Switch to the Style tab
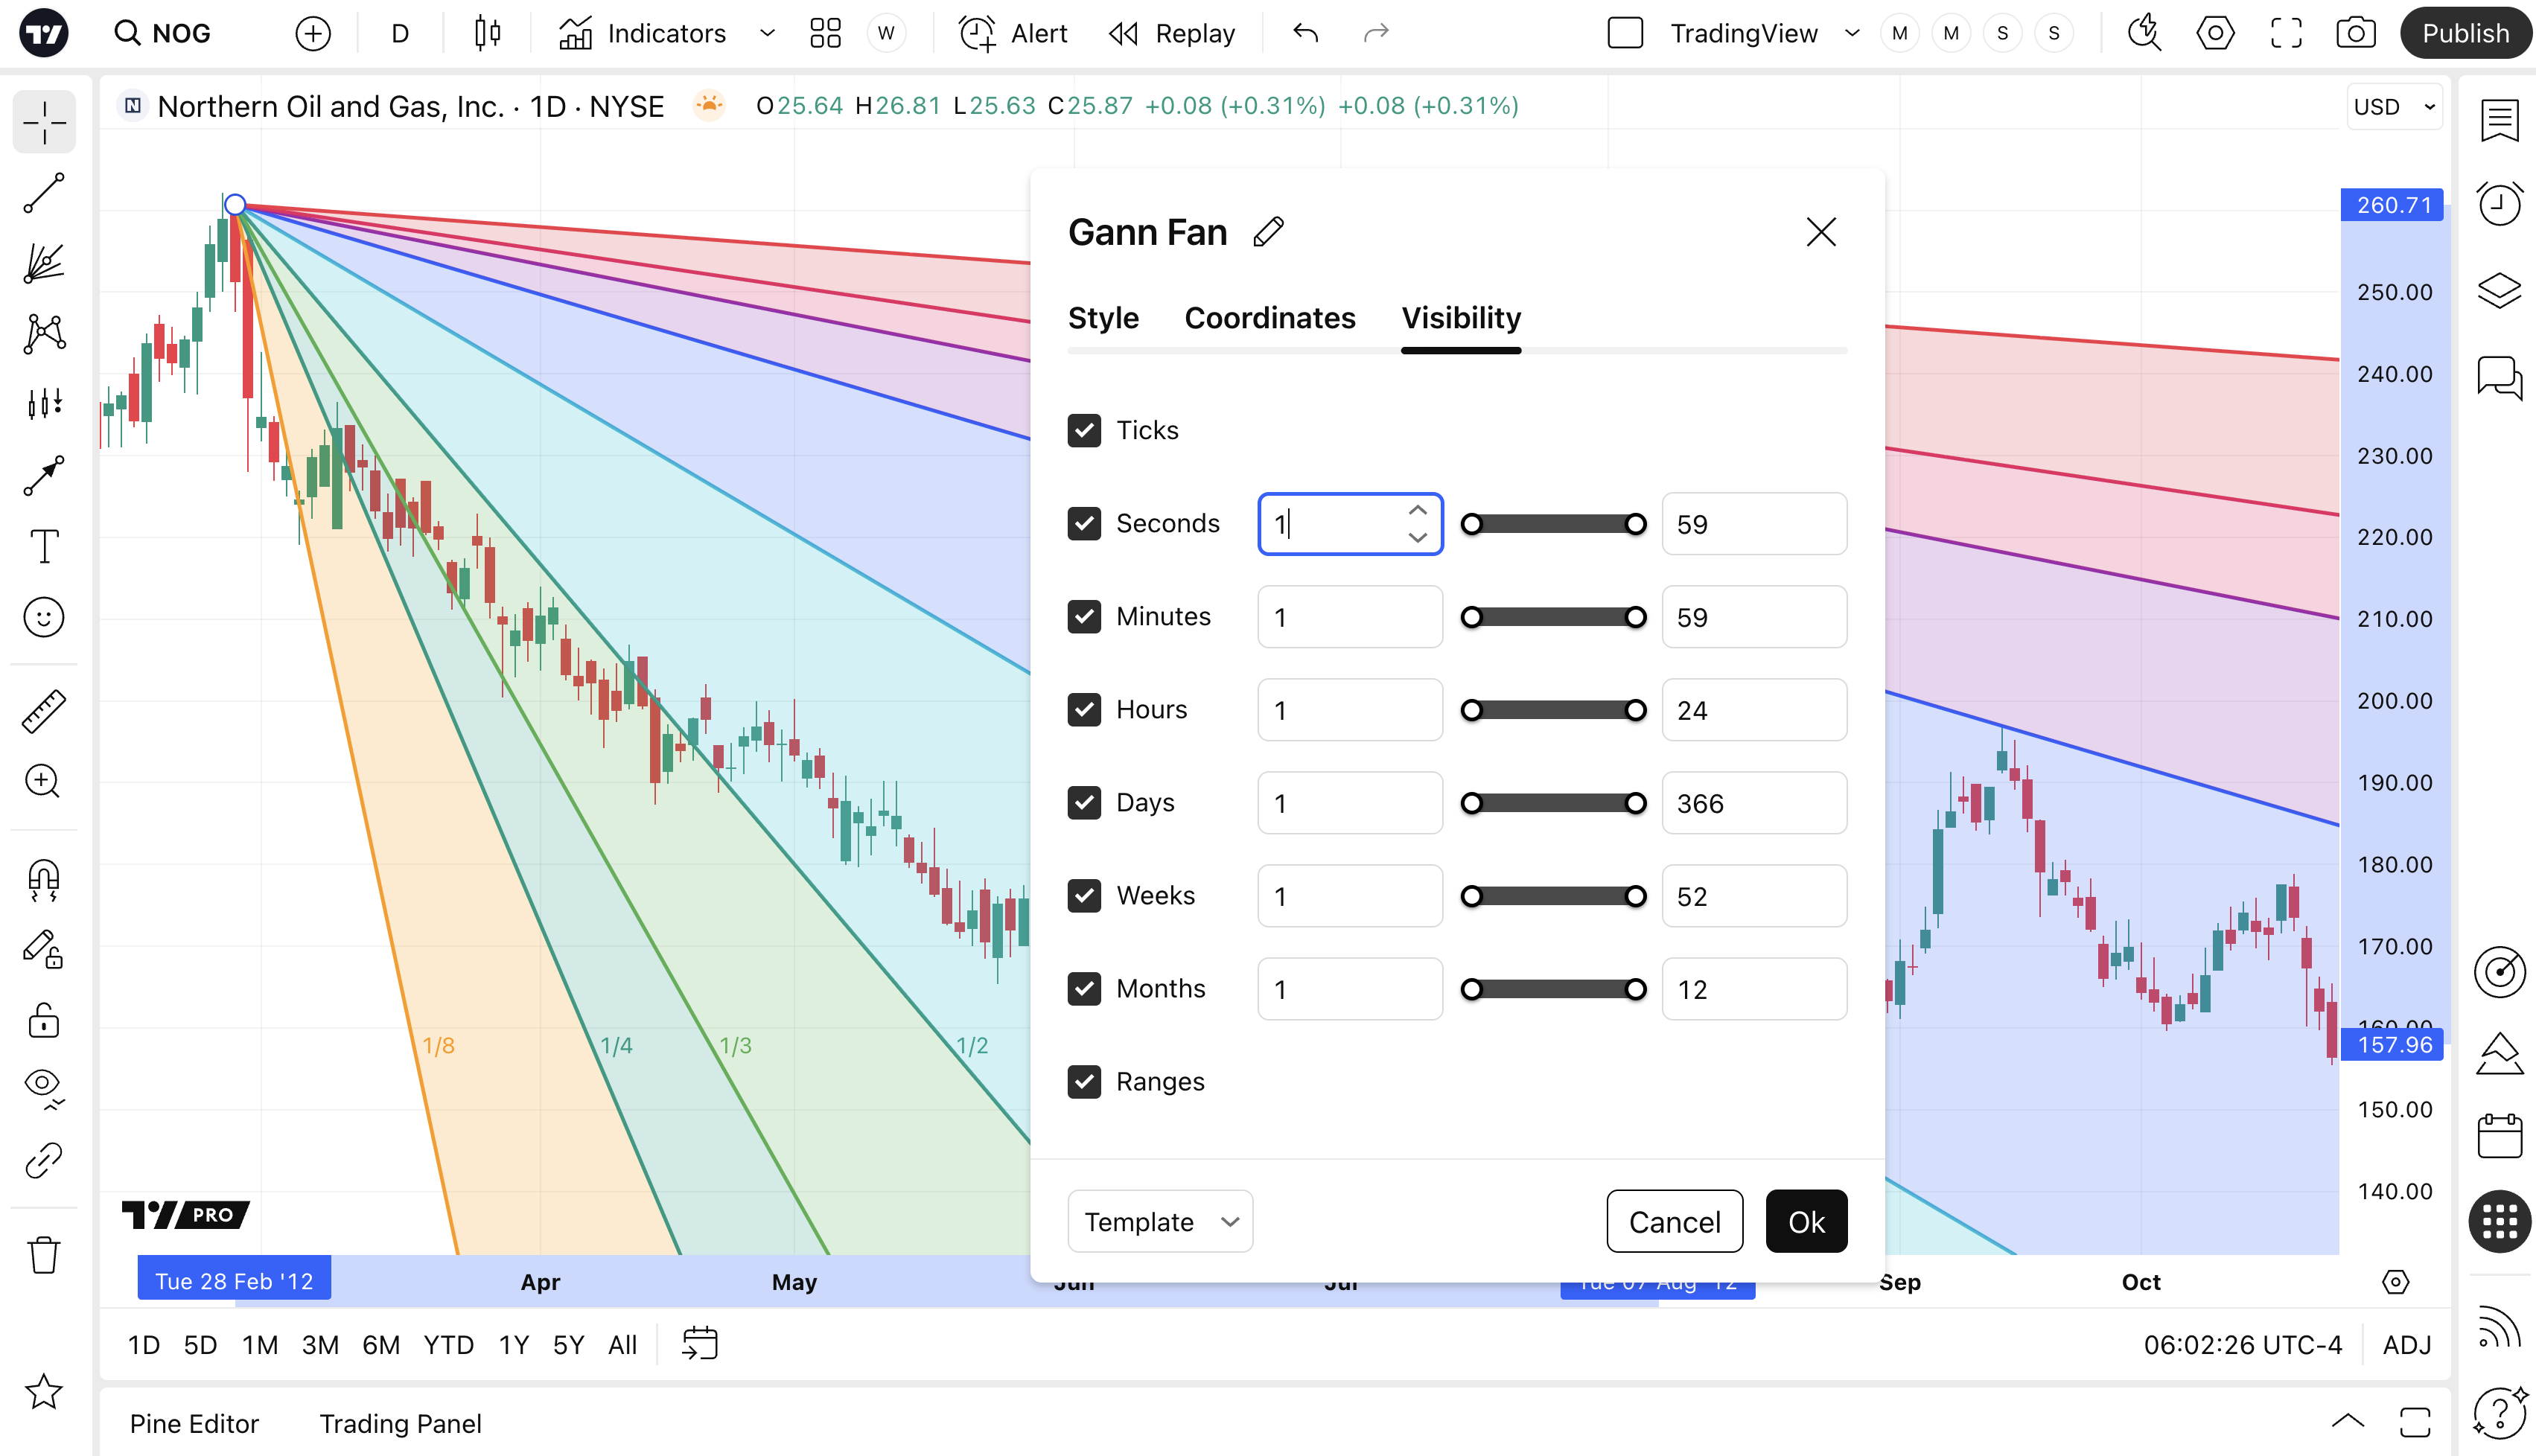2536x1456 pixels. pos(1103,318)
